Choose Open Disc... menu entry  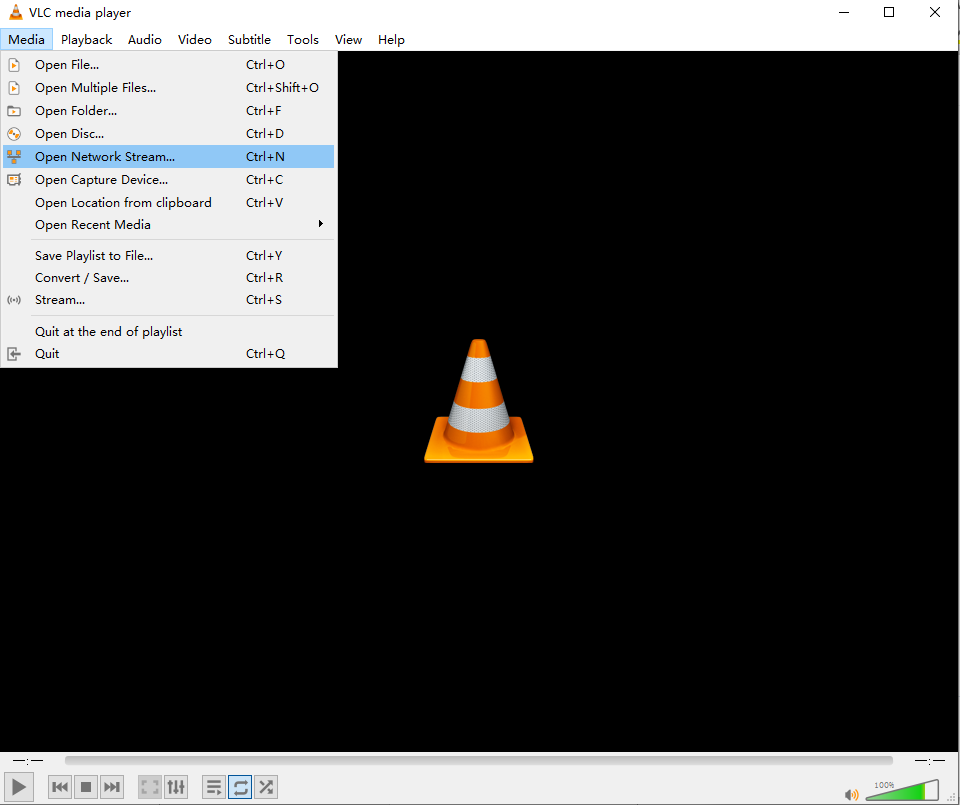168,133
